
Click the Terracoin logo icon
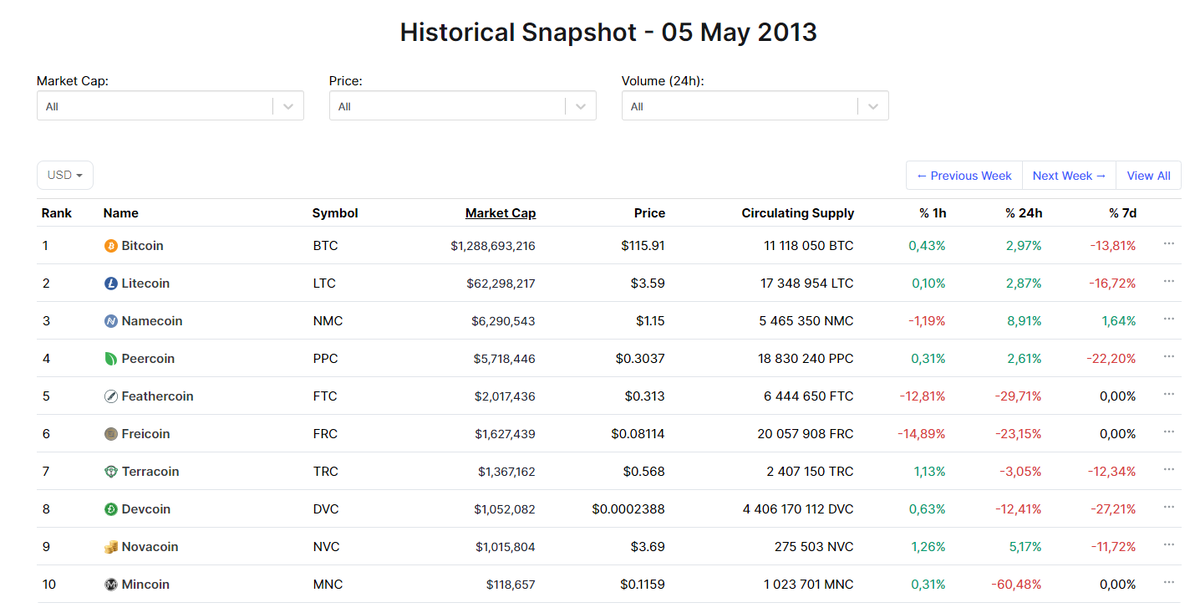click(x=111, y=472)
